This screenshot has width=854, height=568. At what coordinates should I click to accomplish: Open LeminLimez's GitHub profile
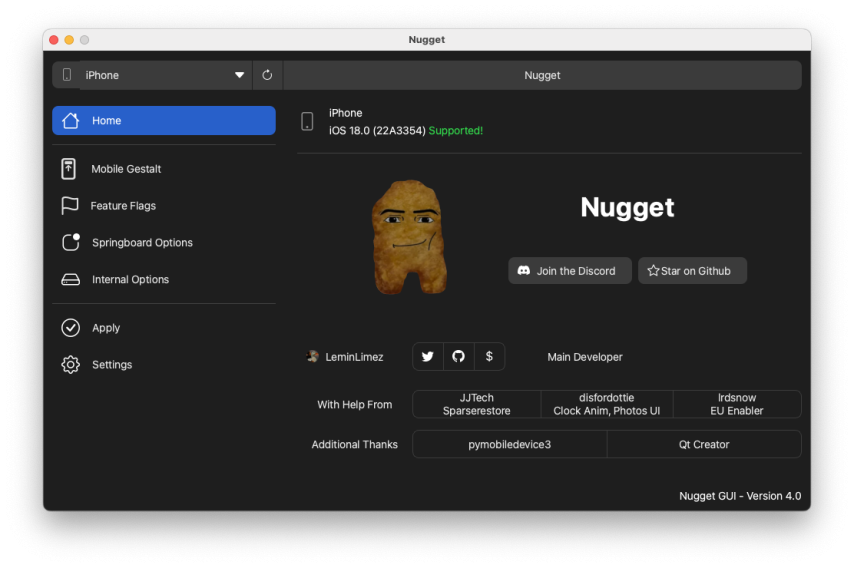click(459, 357)
